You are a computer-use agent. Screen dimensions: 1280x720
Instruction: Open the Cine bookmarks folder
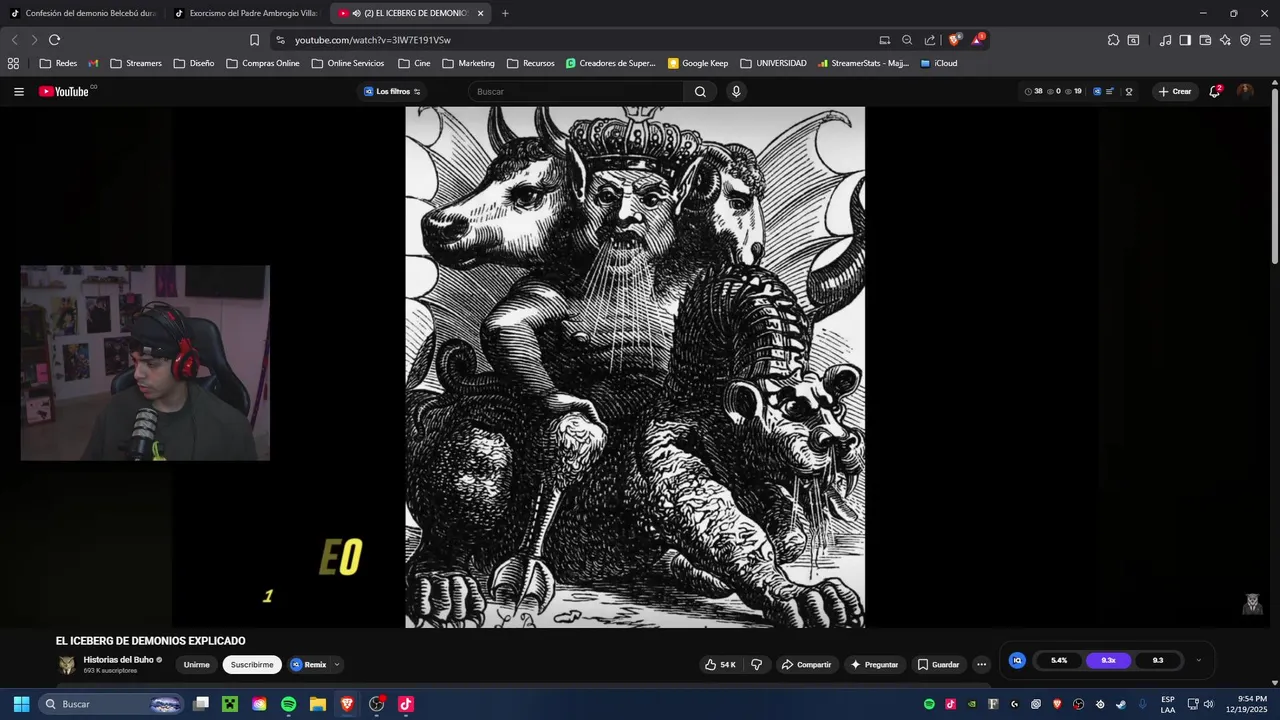tap(414, 63)
